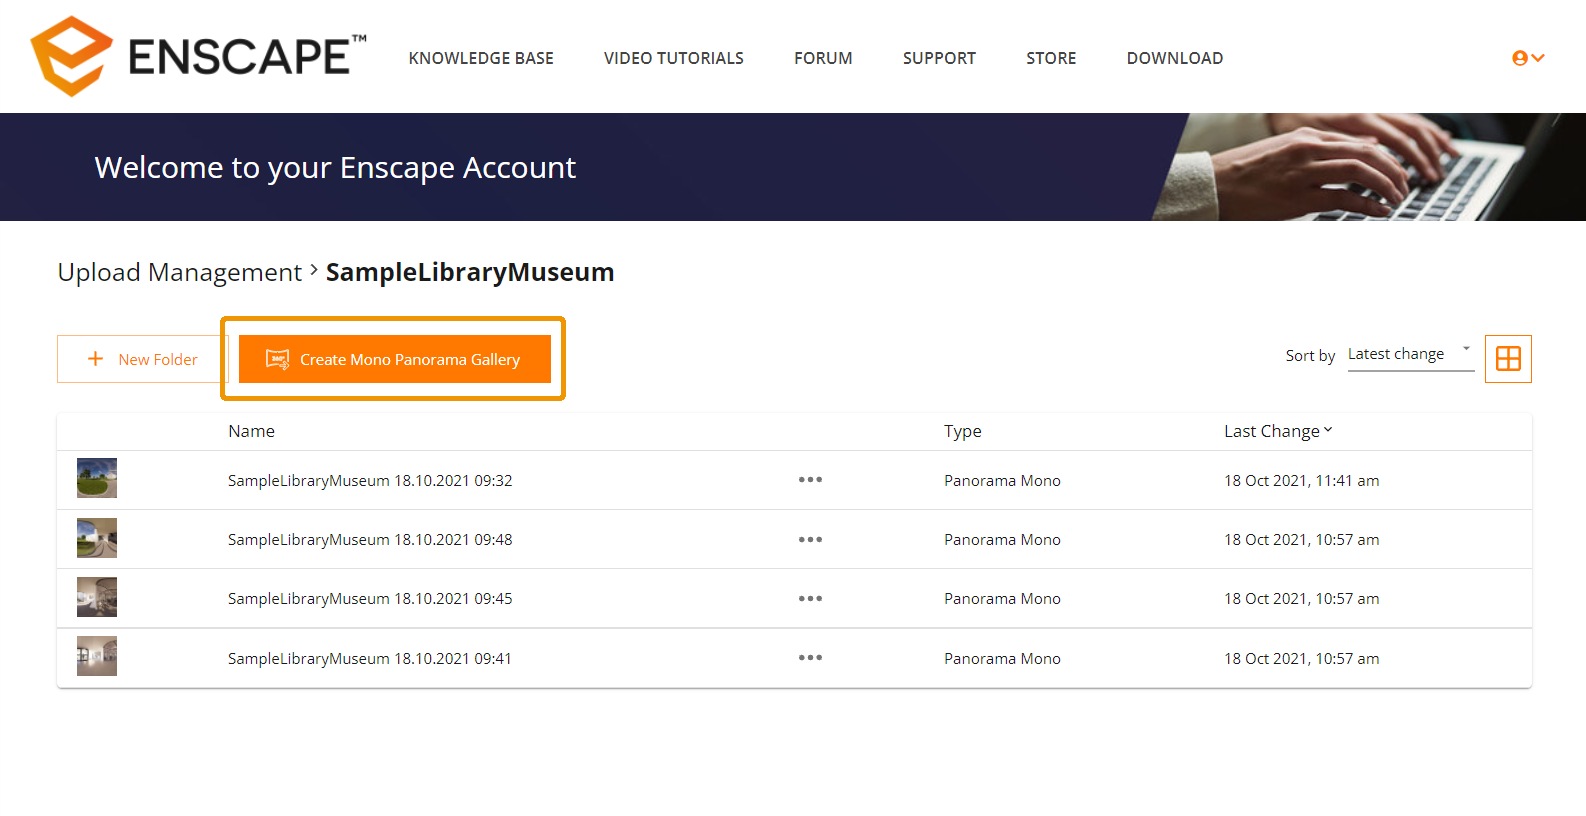Open thumbnail of 09:48 panorama
This screenshot has height=816, width=1586.
coord(97,538)
